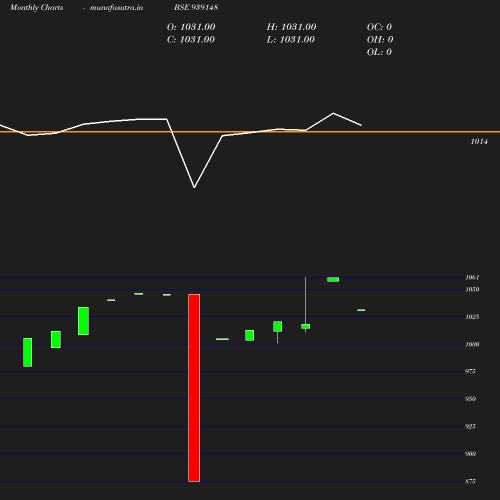Screen dimensions: 500x500
Task: Click the 'BSE 939148' symbol label
Action: (196, 7)
